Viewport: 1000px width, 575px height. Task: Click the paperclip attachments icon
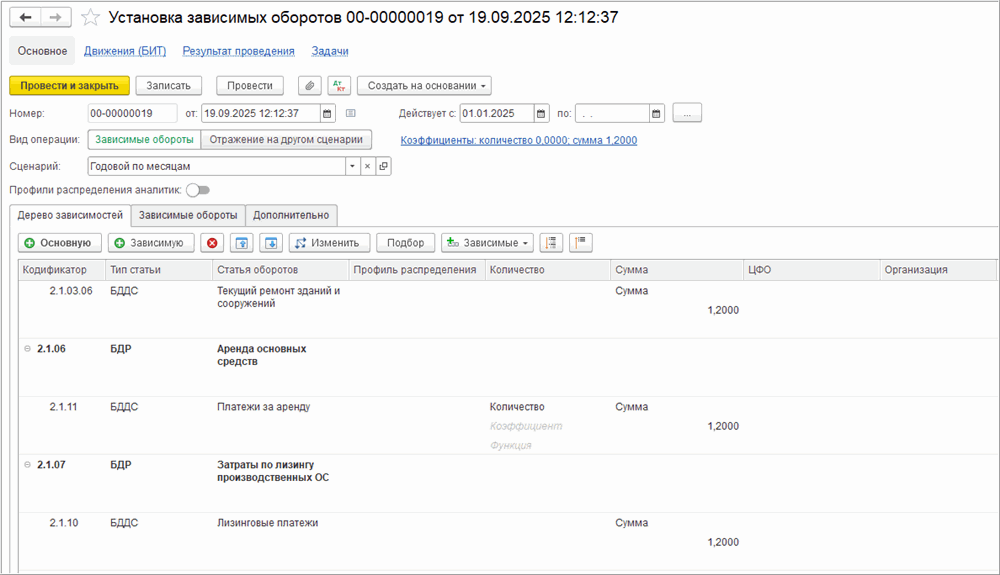click(311, 86)
